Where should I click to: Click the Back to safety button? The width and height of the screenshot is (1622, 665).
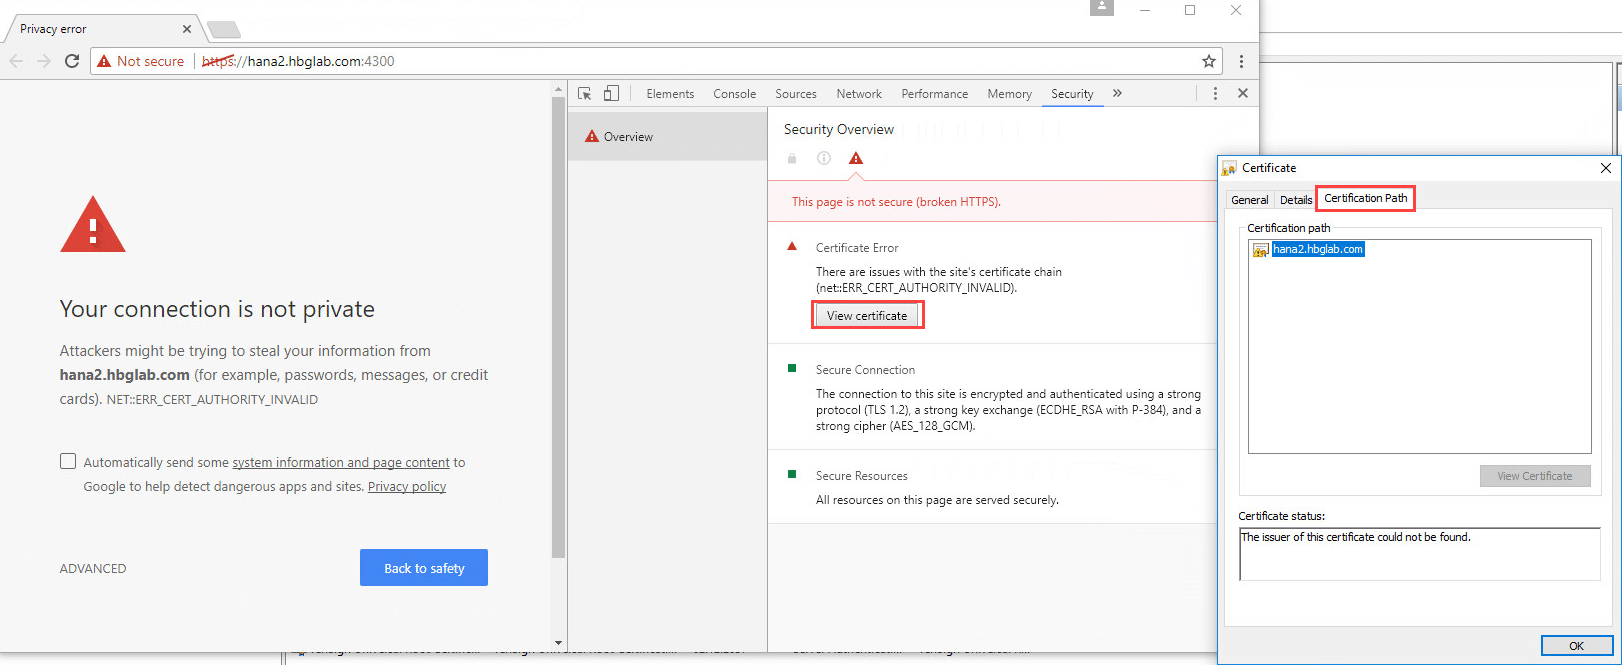coord(424,568)
